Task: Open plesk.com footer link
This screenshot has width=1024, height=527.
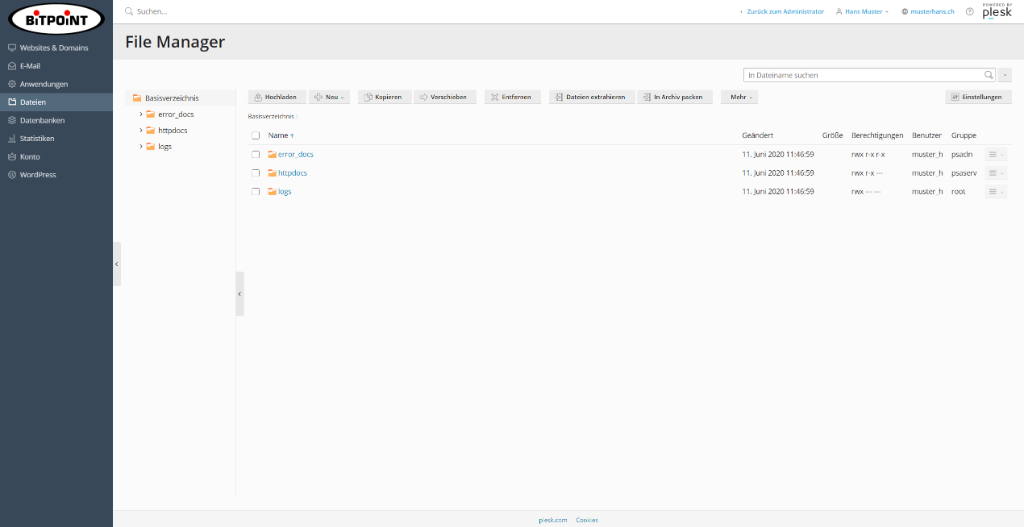Action: [x=552, y=520]
